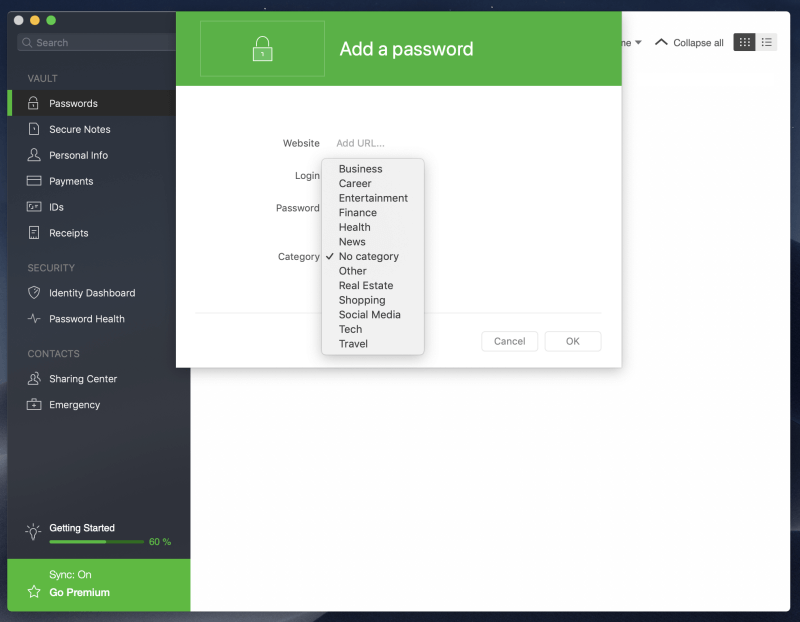Open Emergency contacts
Image resolution: width=800 pixels, height=622 pixels.
click(74, 405)
